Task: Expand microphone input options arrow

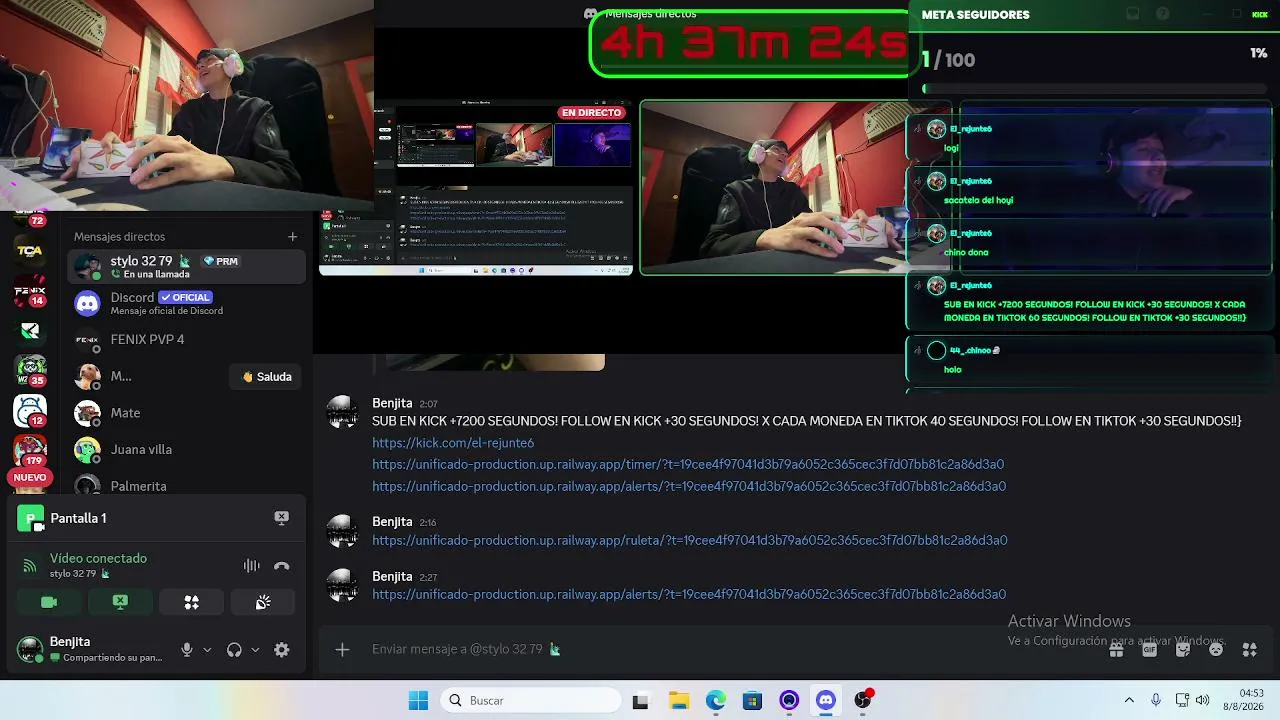Action: click(207, 650)
